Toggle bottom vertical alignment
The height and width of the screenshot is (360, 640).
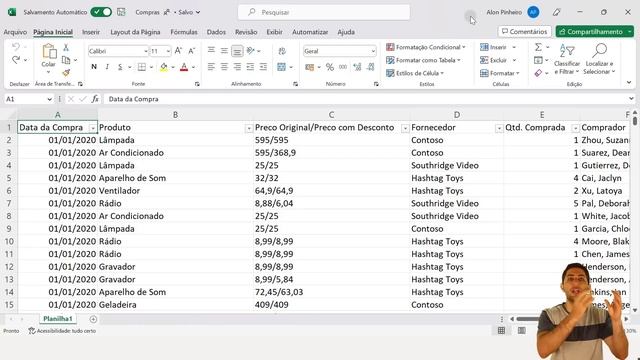[x=237, y=51]
